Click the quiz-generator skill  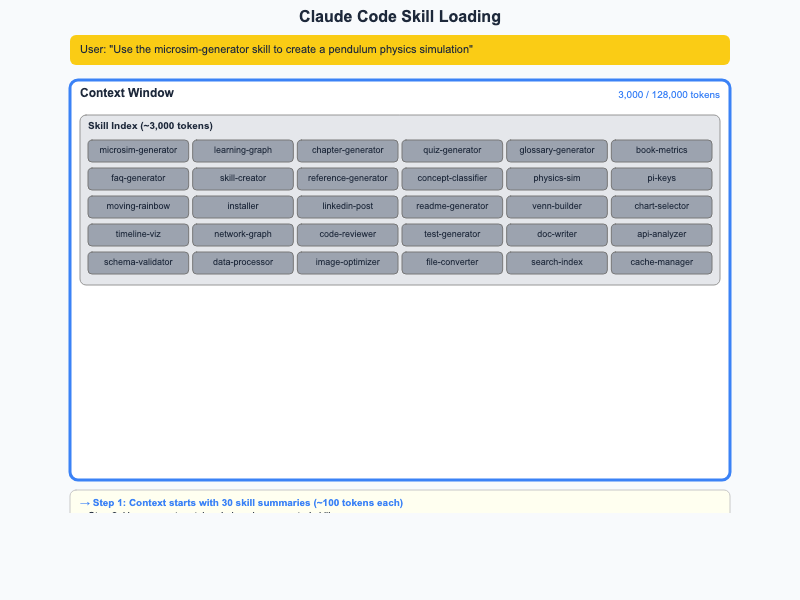pos(452,151)
